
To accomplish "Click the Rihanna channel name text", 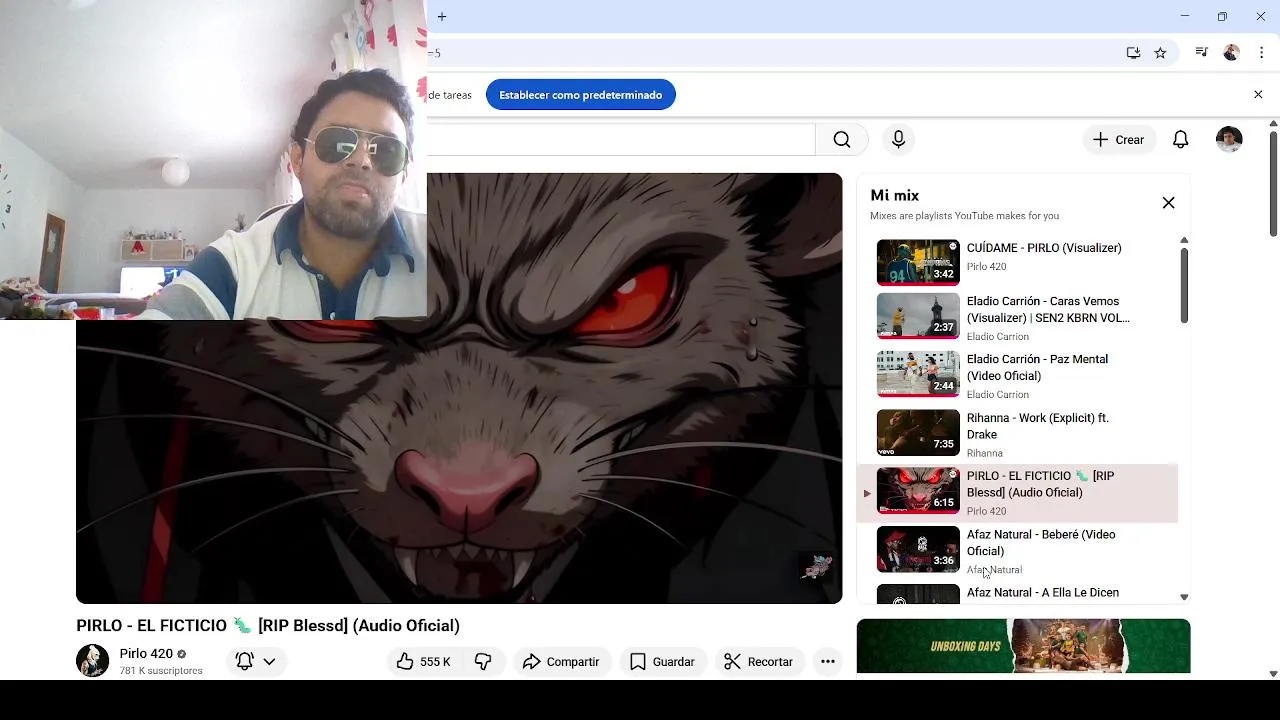I will (x=985, y=453).
